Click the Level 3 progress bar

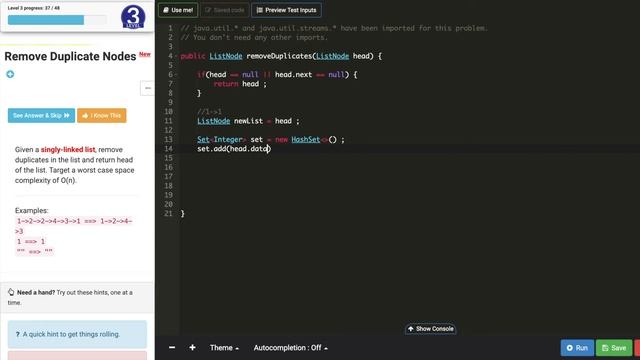pos(57,20)
